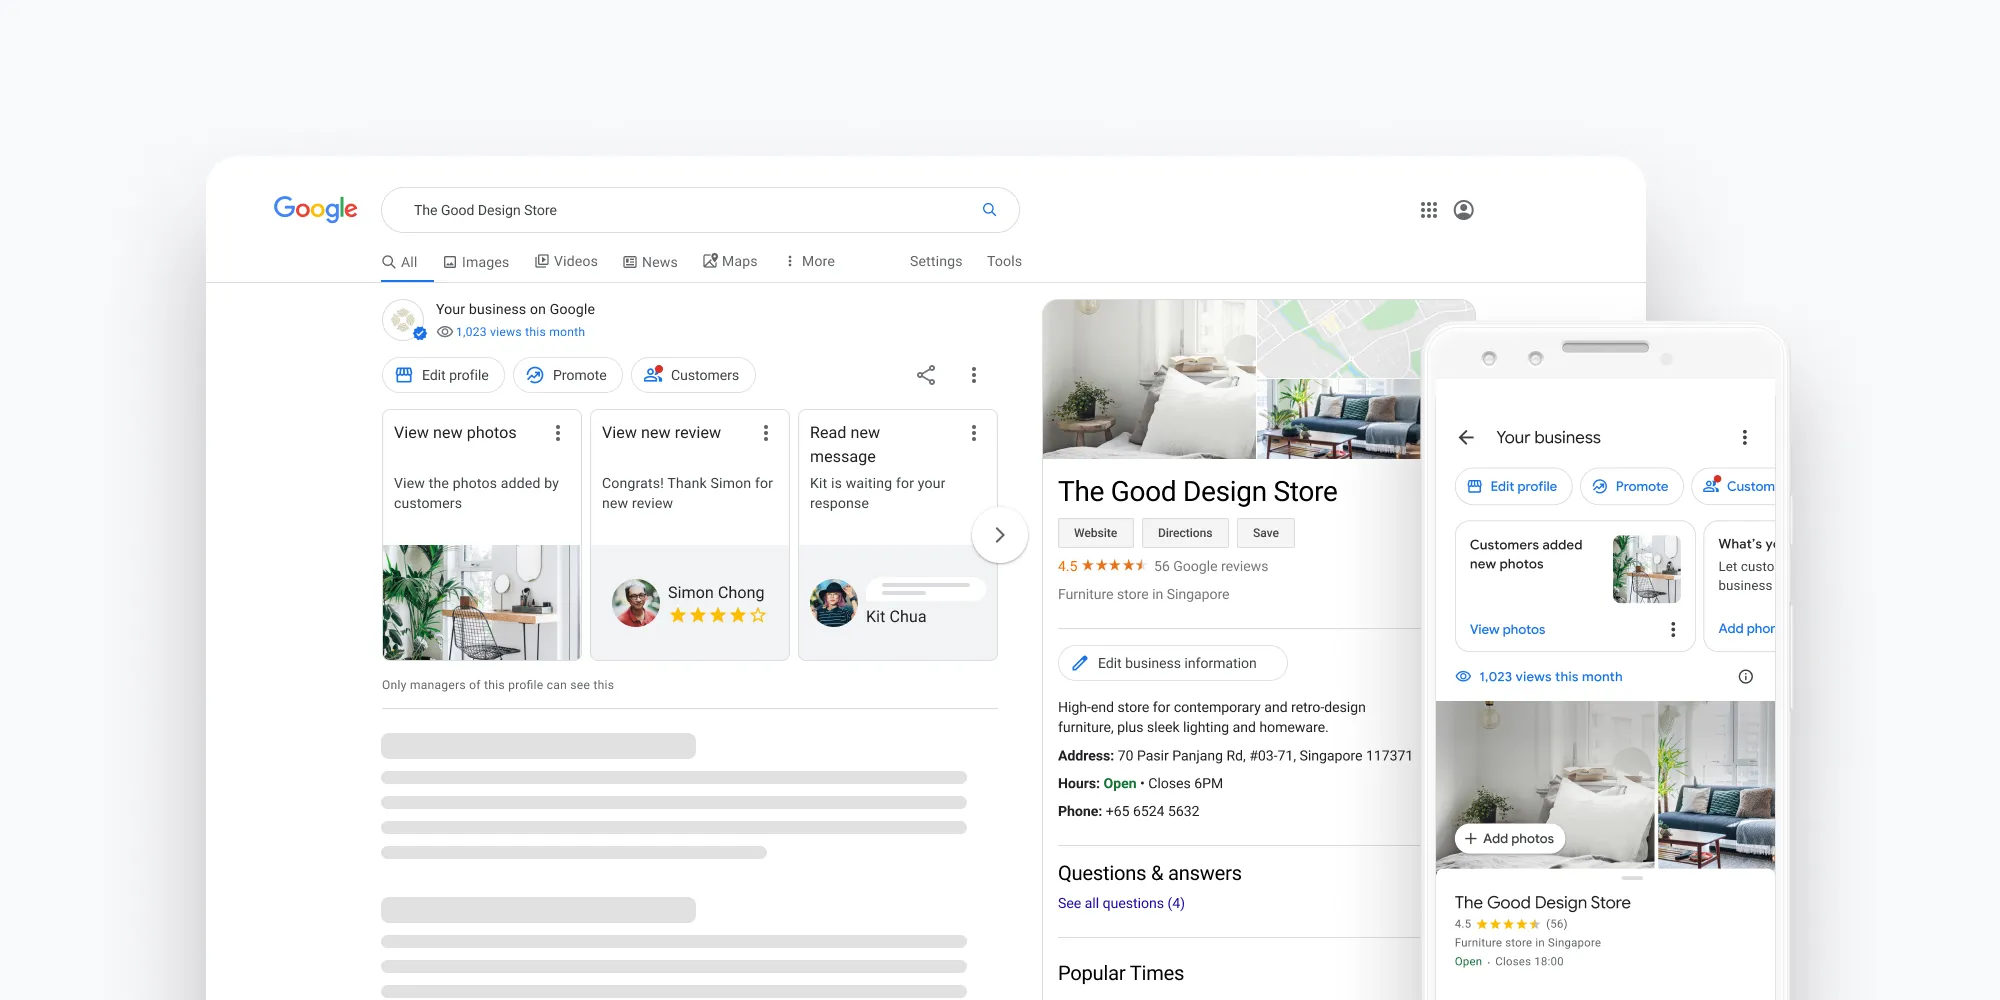
Task: Switch to the Images tab
Action: 476,262
